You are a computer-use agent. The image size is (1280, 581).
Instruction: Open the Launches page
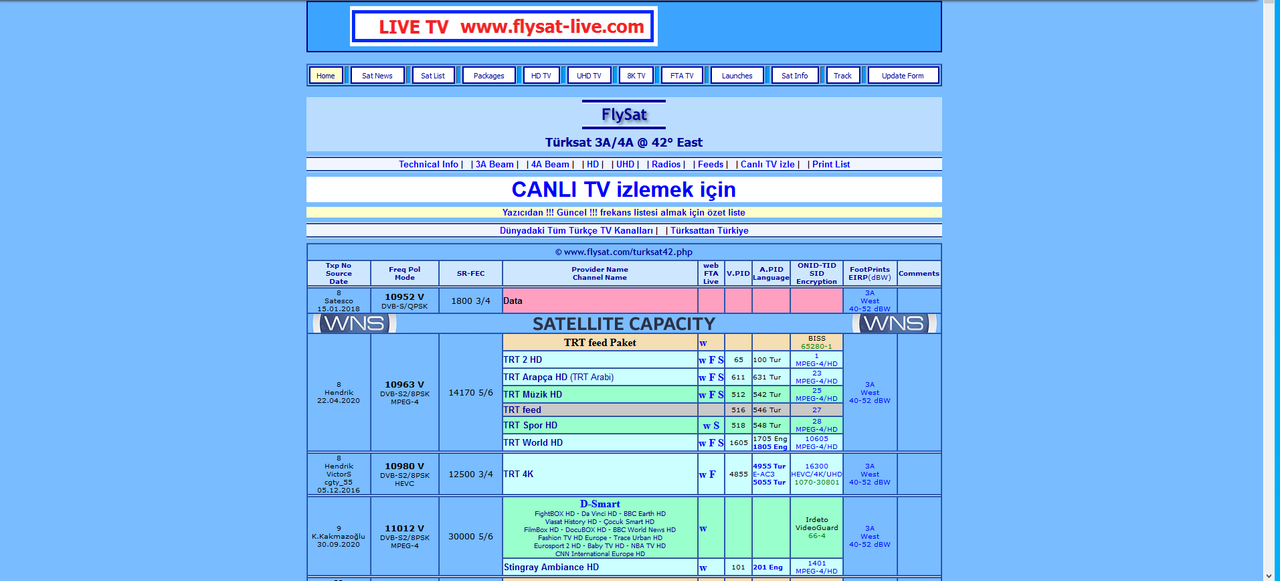(737, 75)
